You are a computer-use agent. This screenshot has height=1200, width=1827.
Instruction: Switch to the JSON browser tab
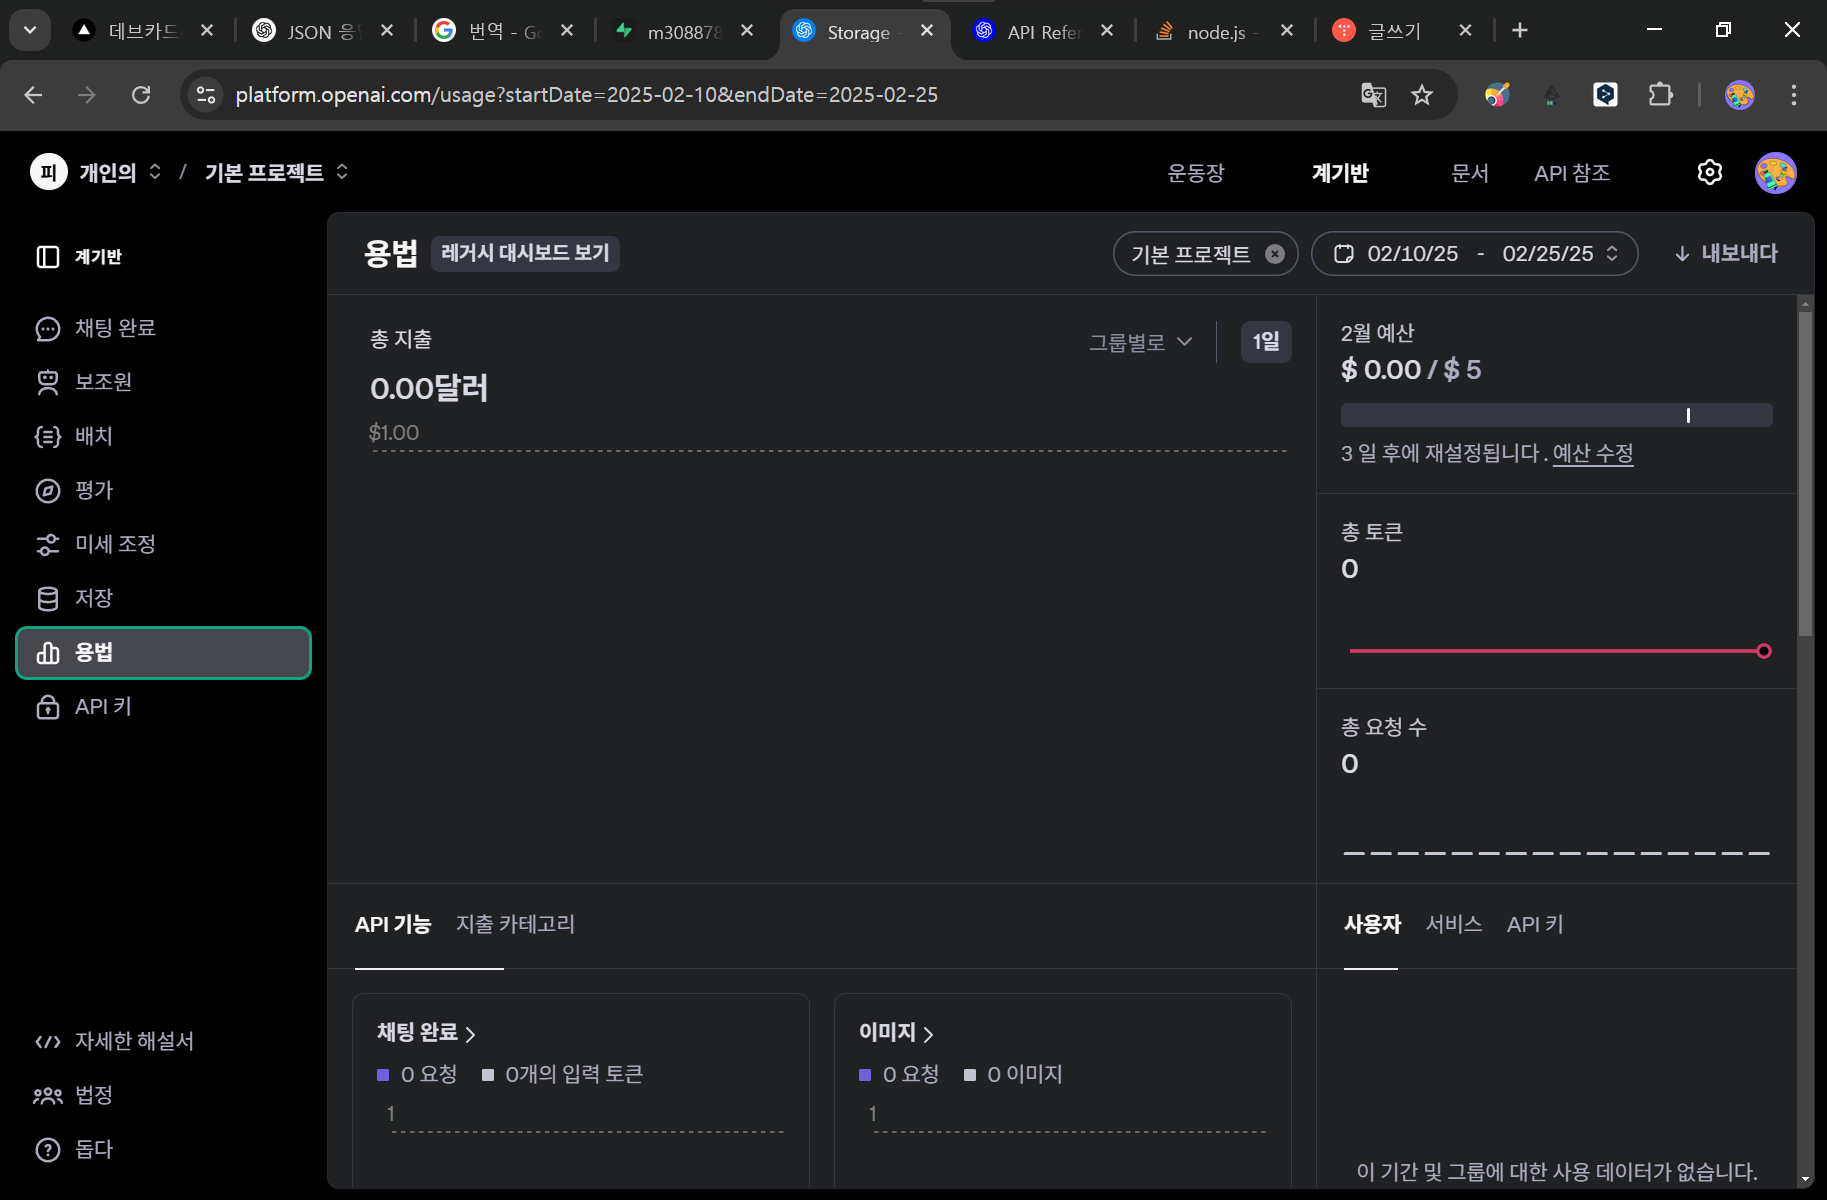(322, 31)
